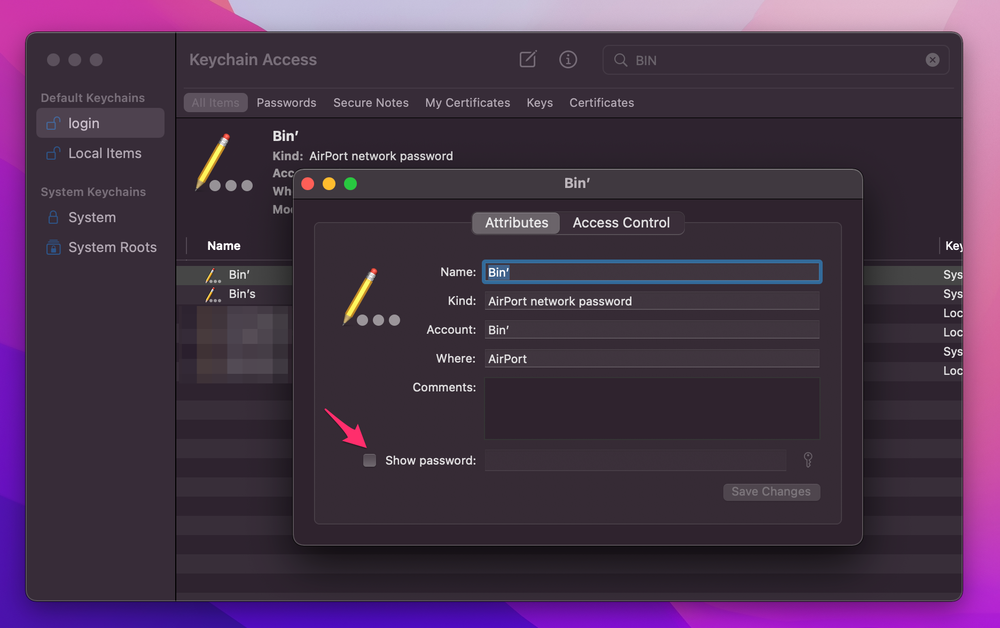1000x628 pixels.
Task: Click the Where field containing AirPort
Action: [652, 358]
